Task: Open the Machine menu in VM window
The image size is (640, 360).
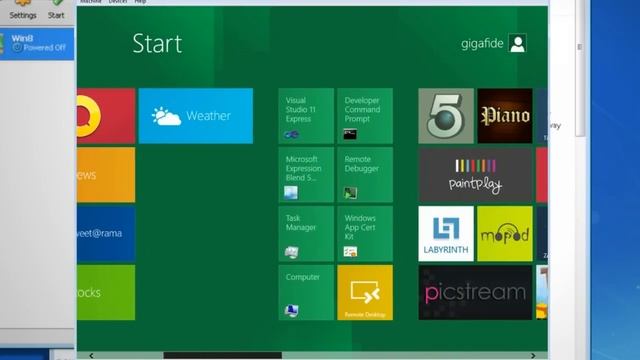Action: (x=91, y=2)
